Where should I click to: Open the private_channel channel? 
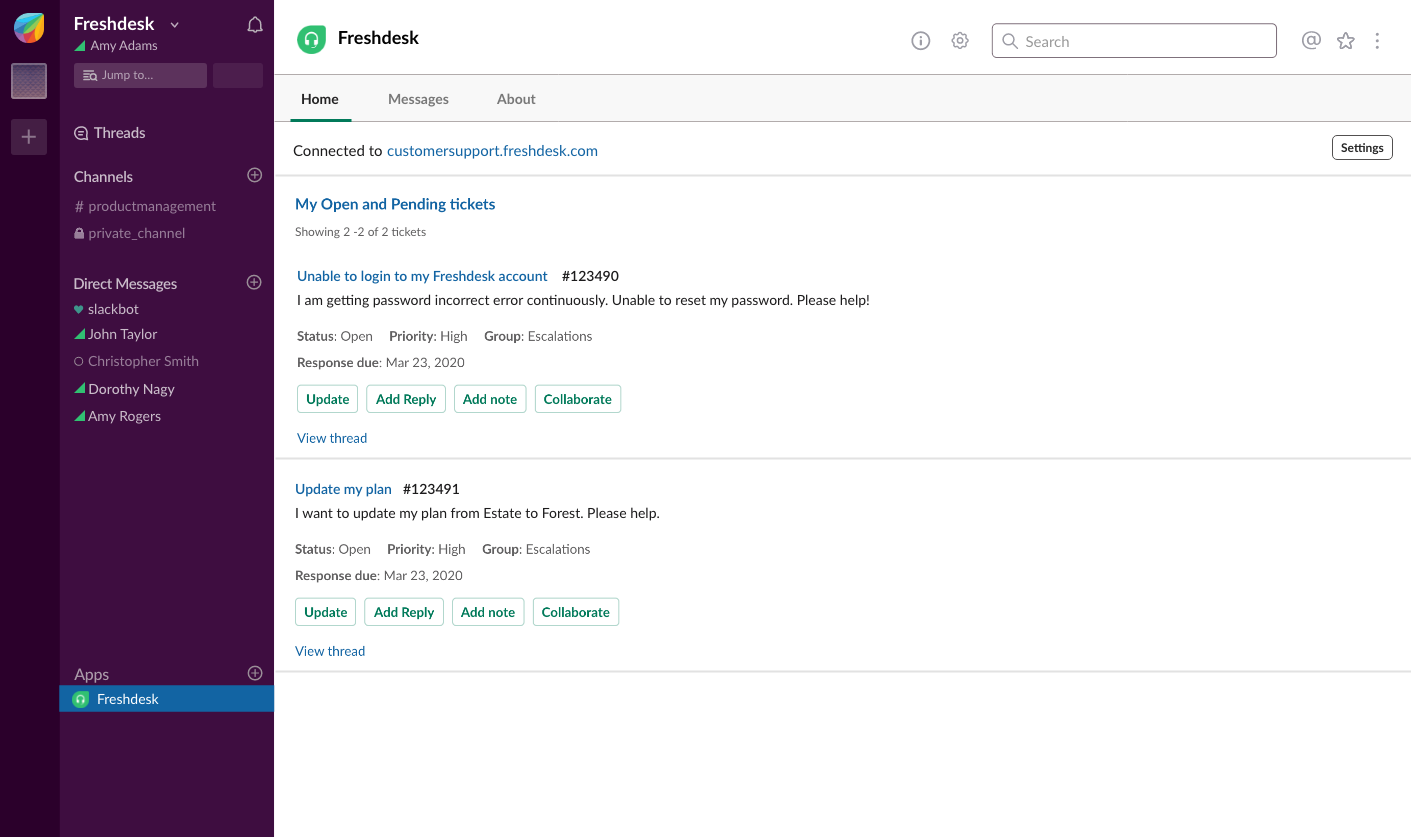[x=130, y=233]
